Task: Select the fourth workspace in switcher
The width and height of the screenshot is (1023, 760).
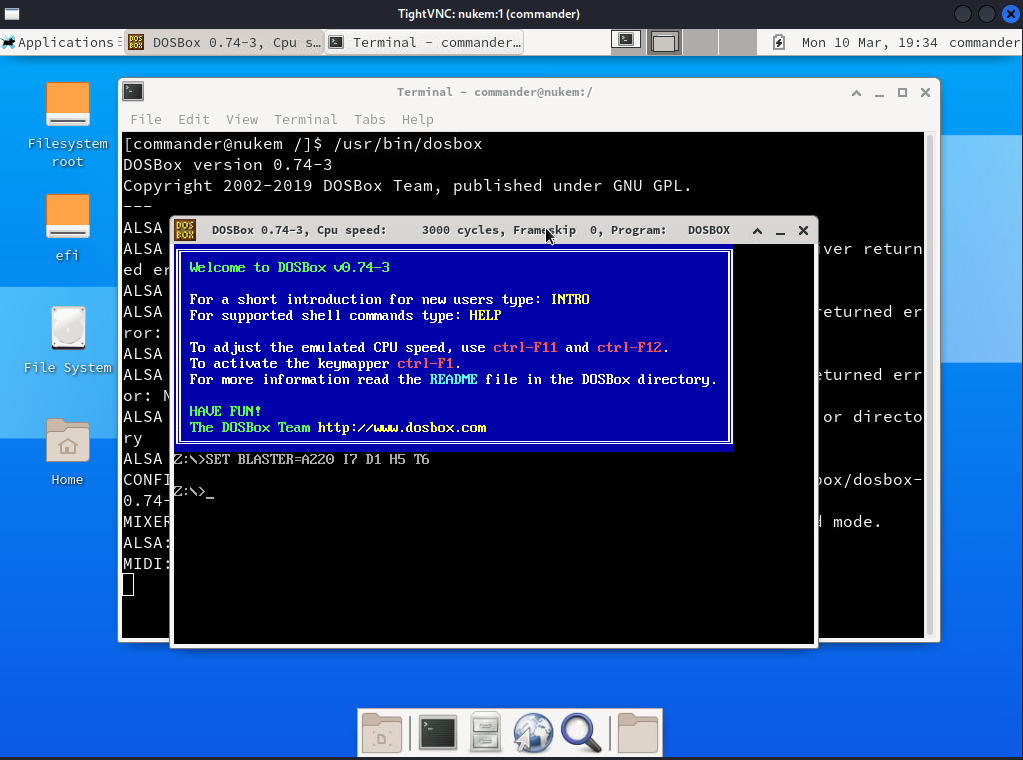Action: [x=737, y=42]
